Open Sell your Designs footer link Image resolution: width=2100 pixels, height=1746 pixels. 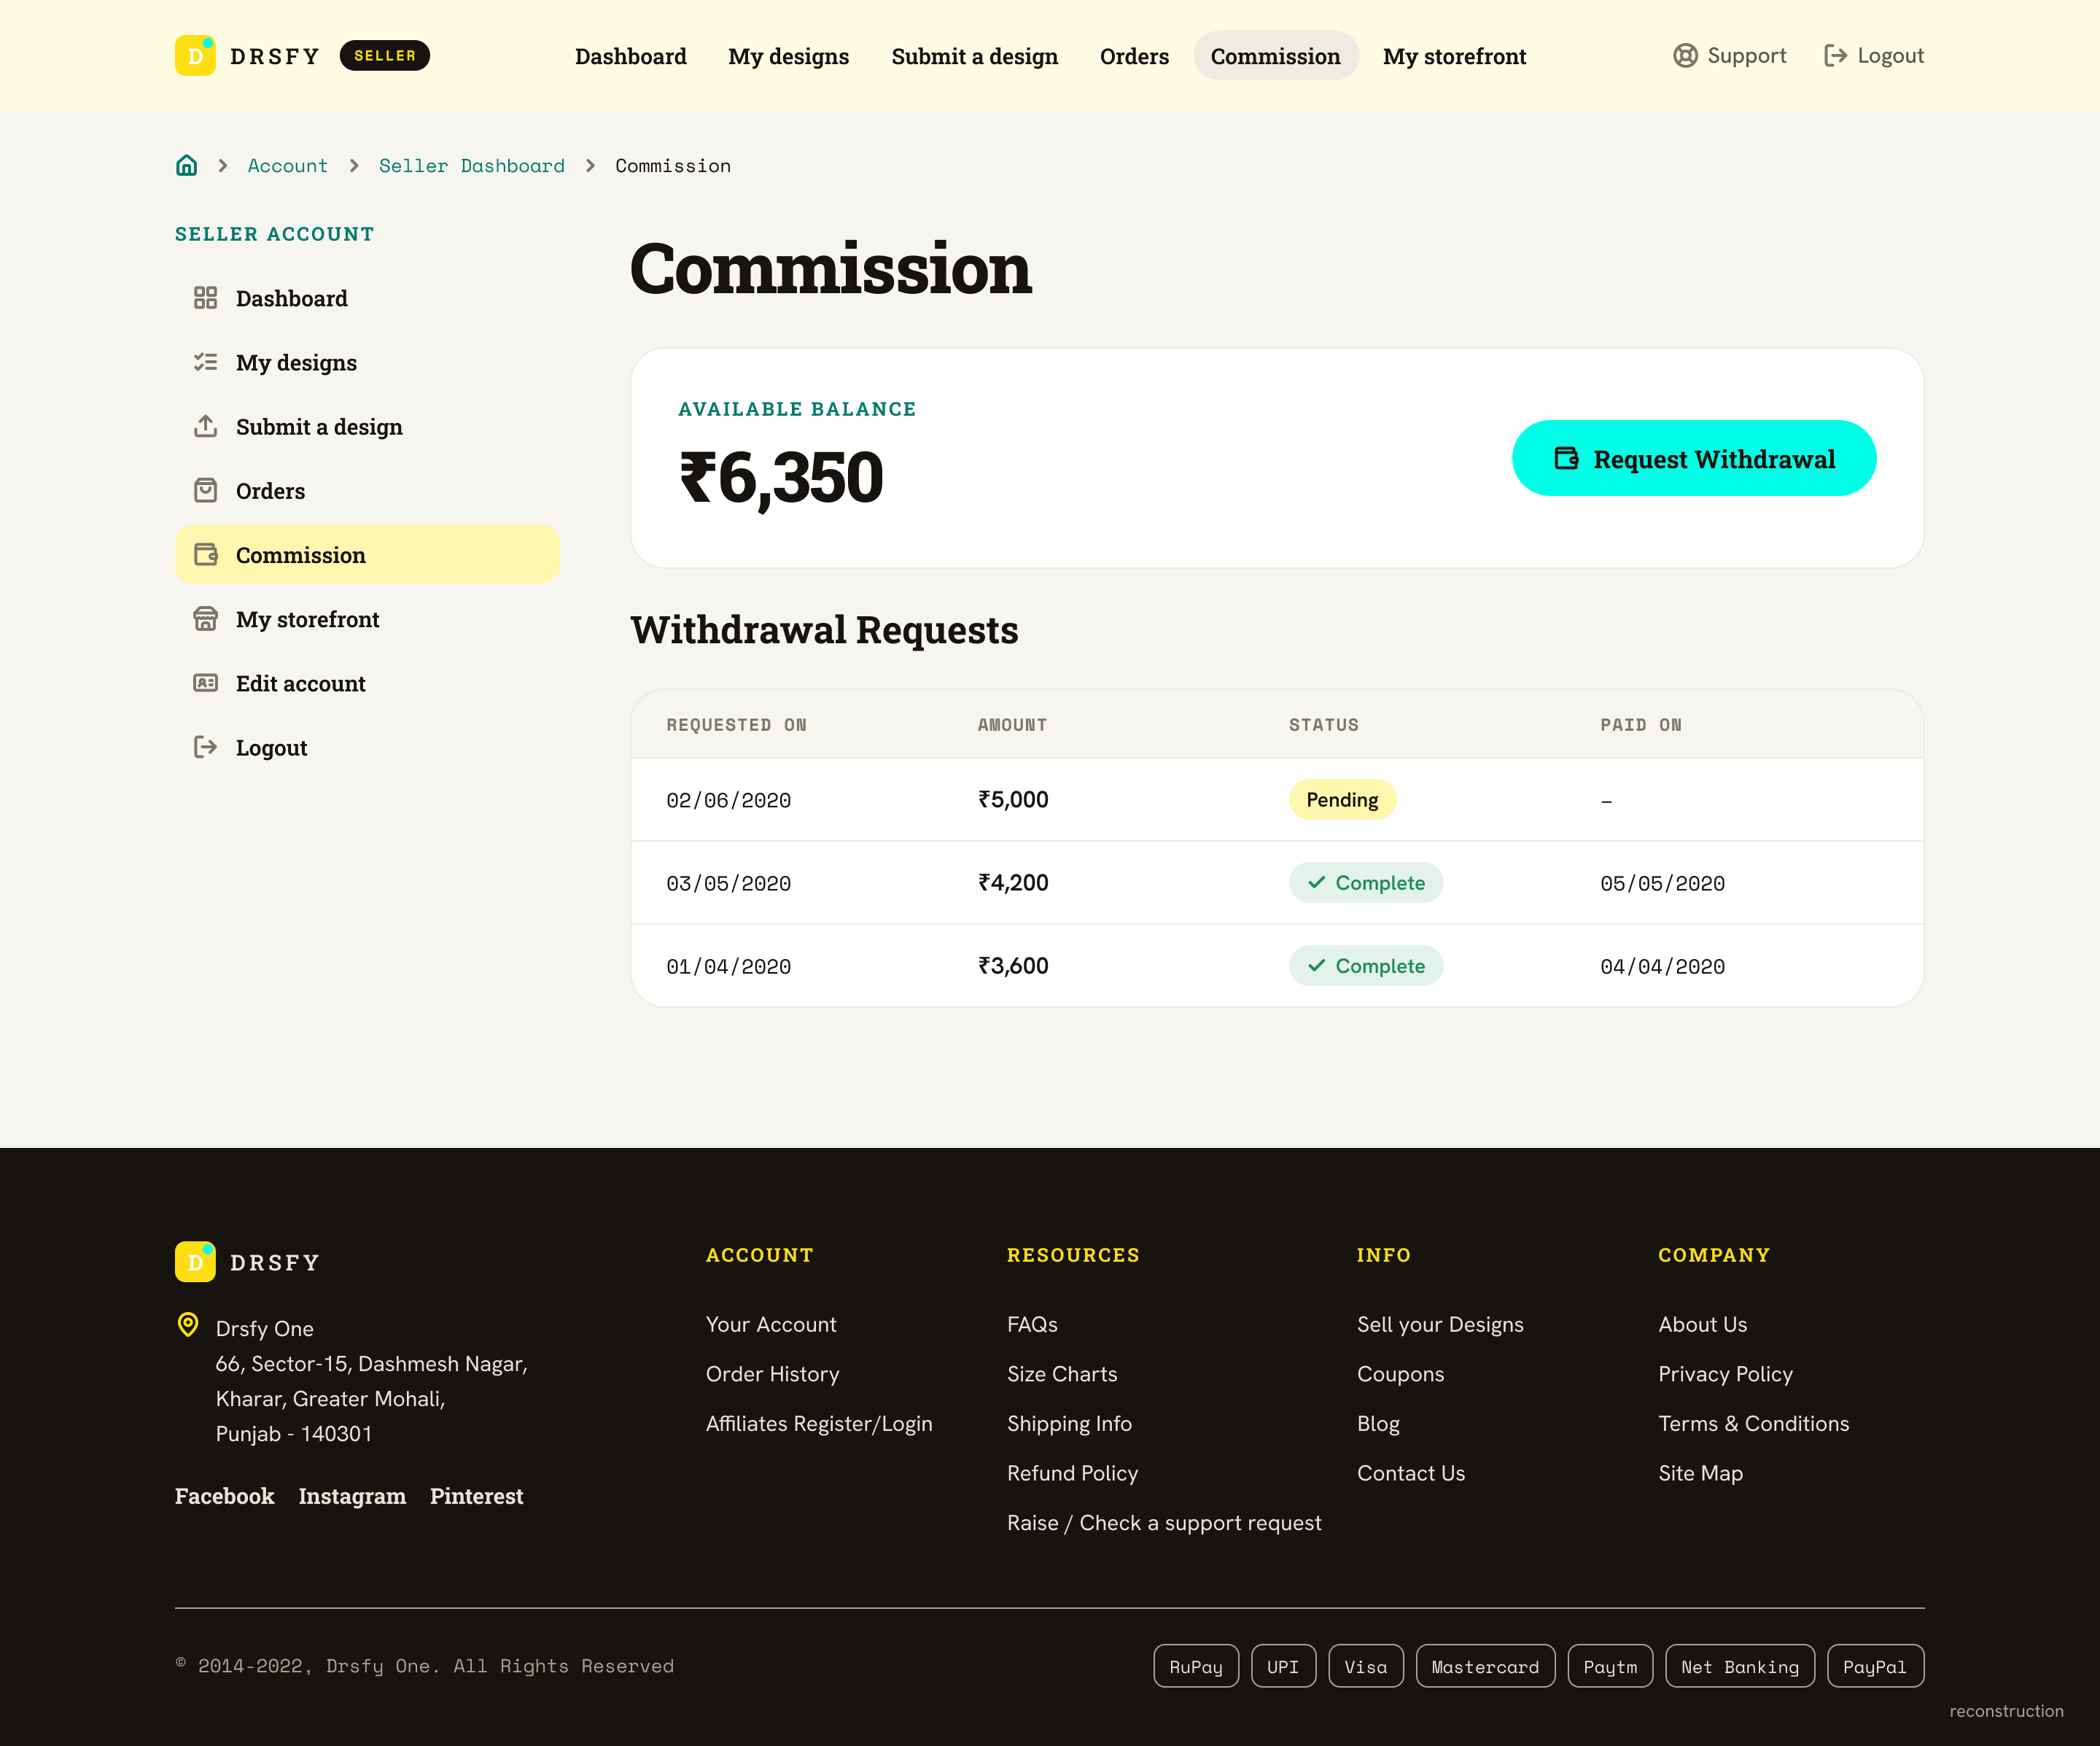click(1440, 1325)
